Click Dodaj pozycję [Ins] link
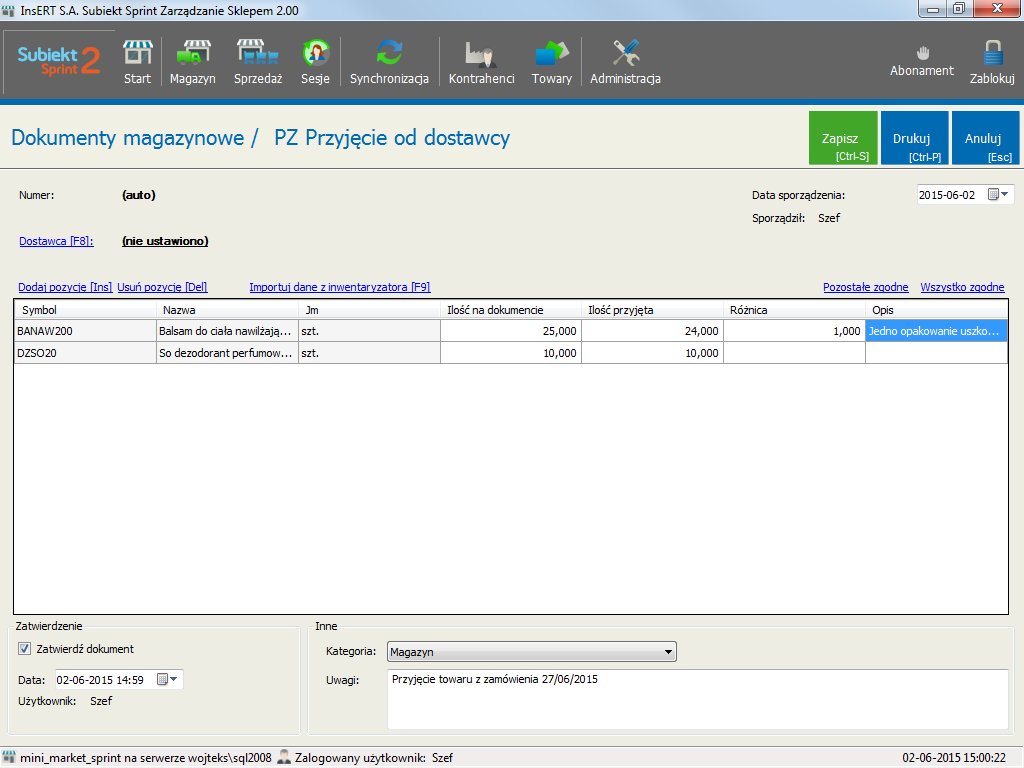This screenshot has height=768, width=1024. (x=65, y=287)
